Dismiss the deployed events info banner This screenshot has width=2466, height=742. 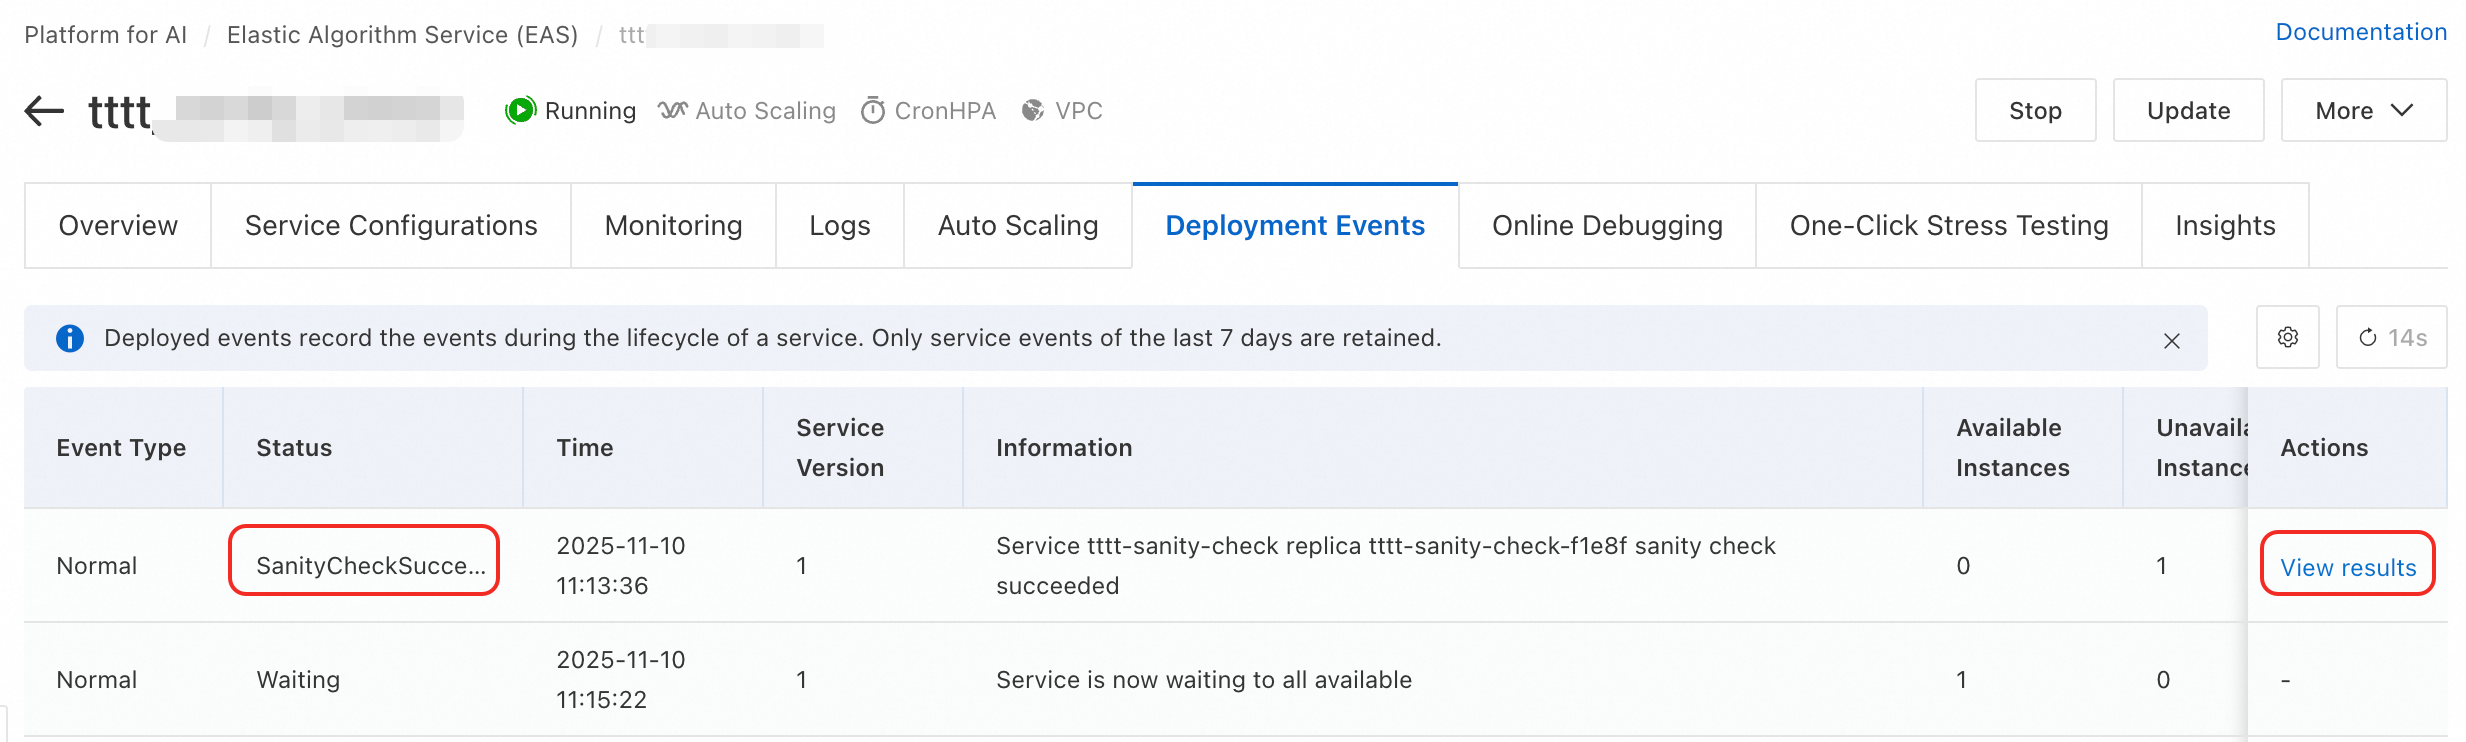2171,341
